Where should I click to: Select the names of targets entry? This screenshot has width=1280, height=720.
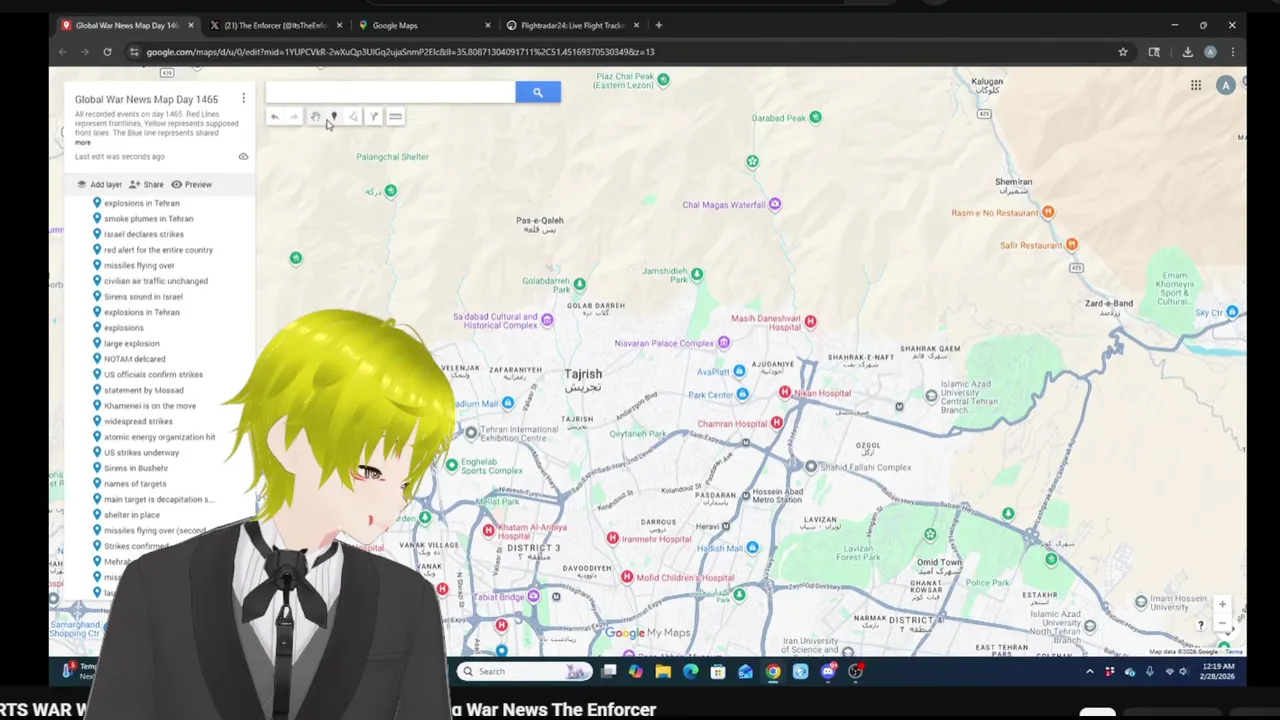click(x=135, y=484)
